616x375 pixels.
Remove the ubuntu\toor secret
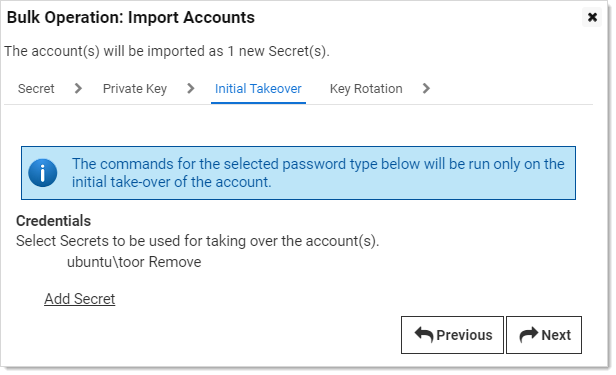point(175,262)
